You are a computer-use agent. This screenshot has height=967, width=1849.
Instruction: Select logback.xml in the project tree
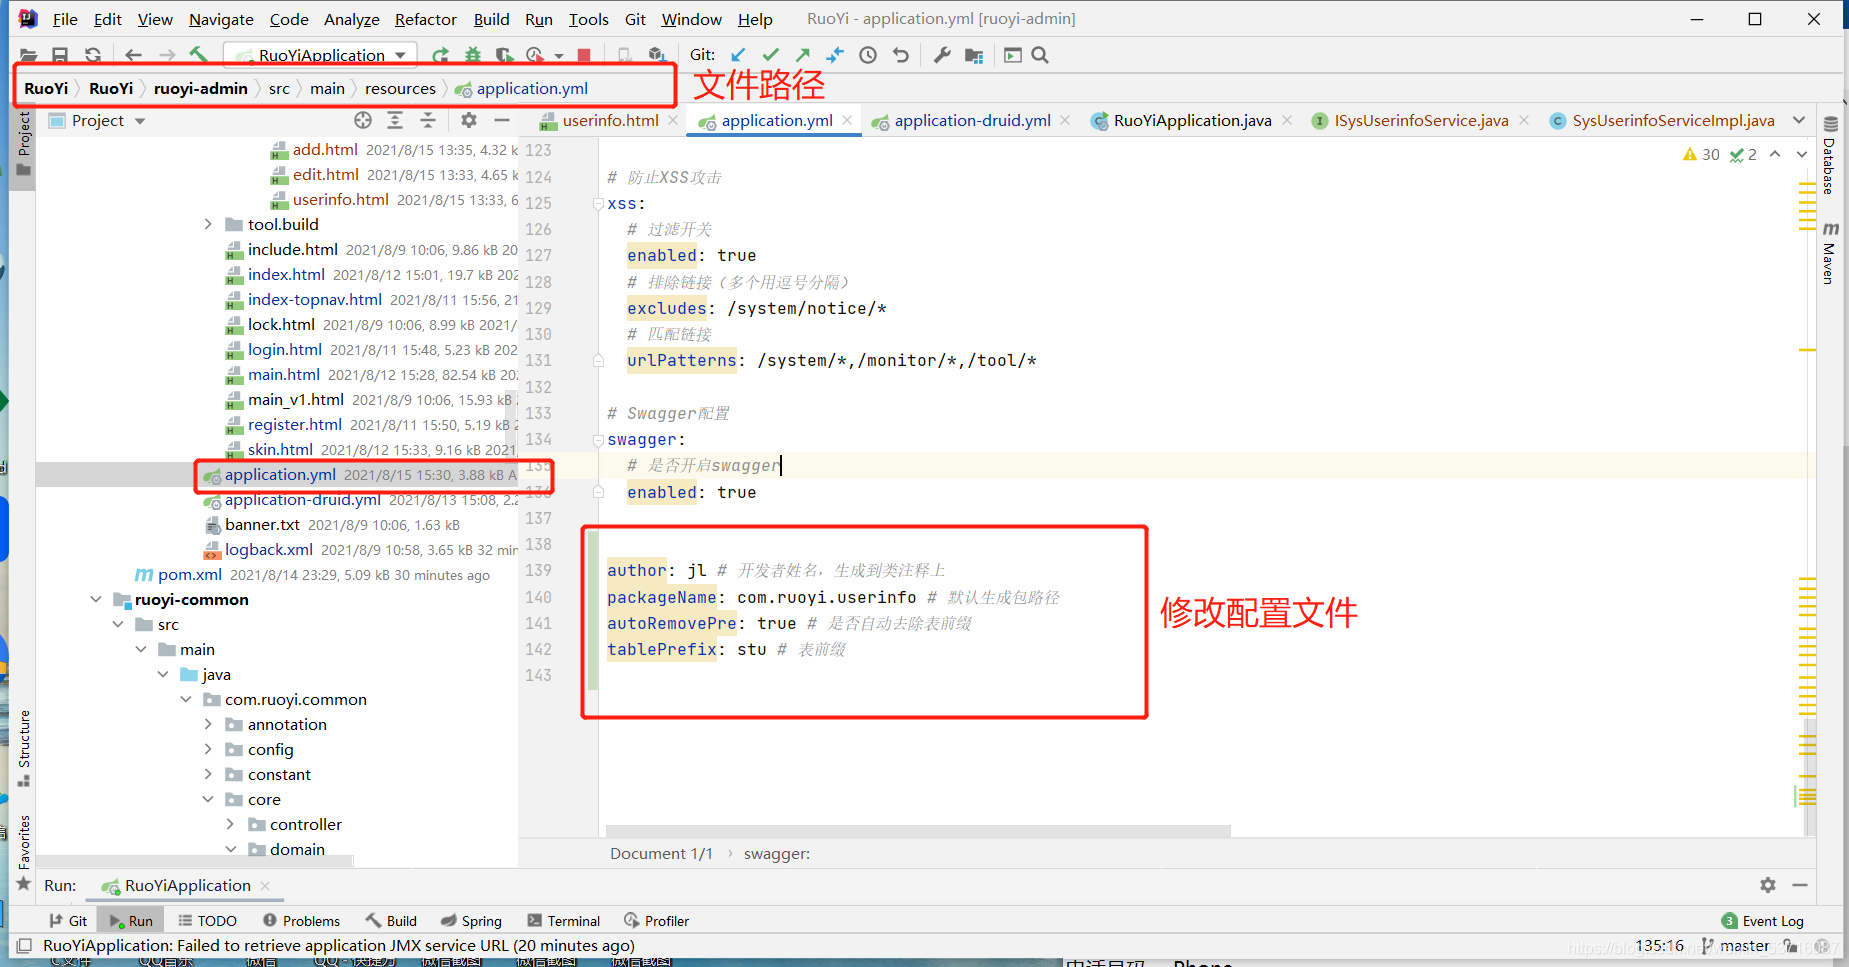click(x=268, y=549)
